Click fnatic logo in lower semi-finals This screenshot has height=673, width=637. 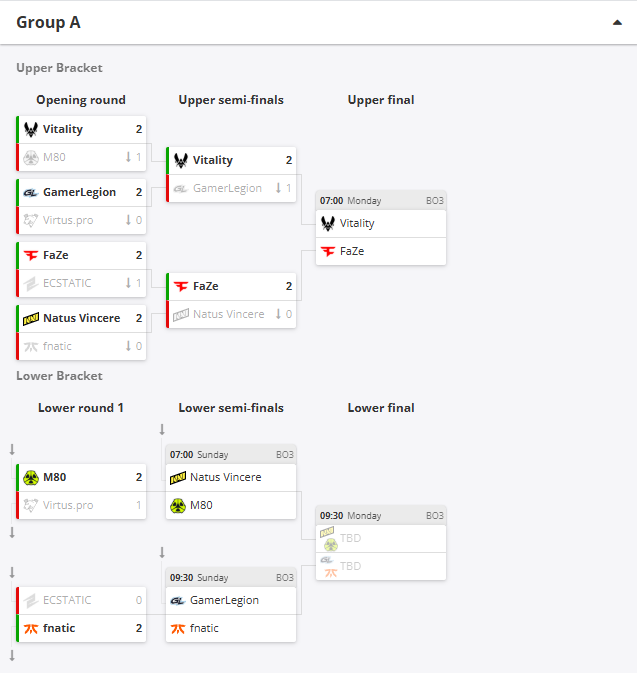tap(178, 628)
